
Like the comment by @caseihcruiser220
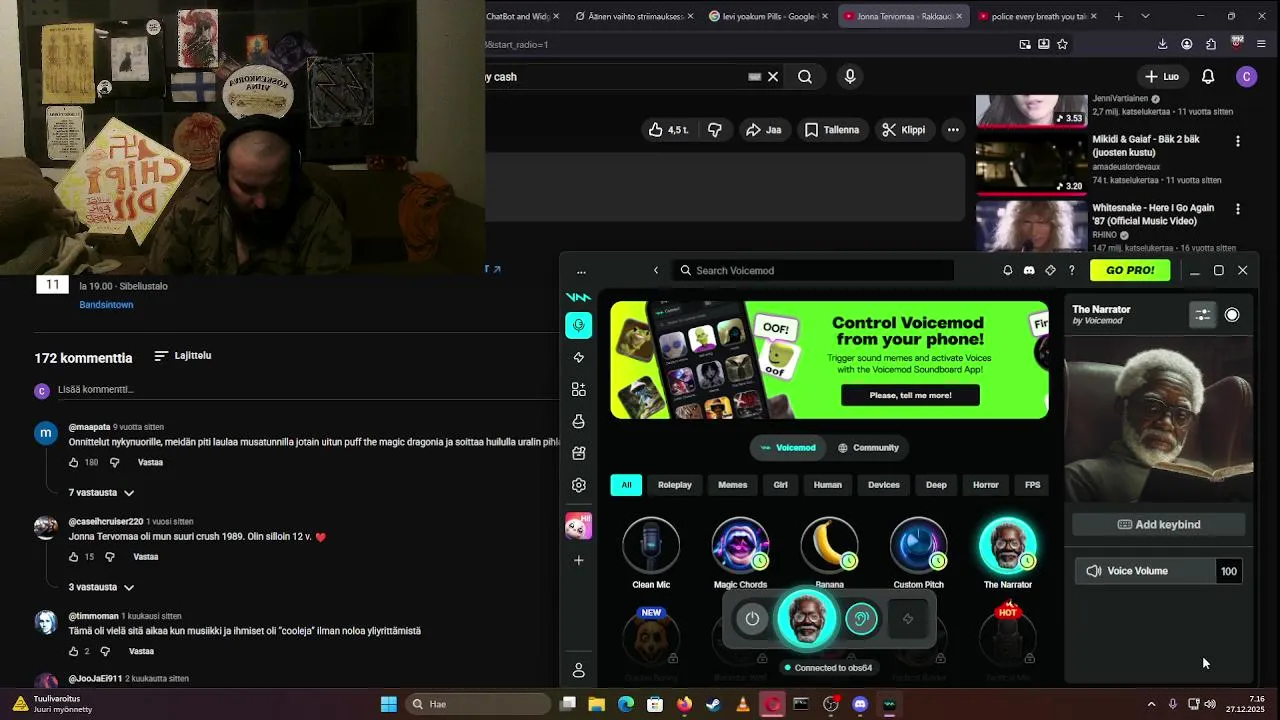tap(73, 556)
